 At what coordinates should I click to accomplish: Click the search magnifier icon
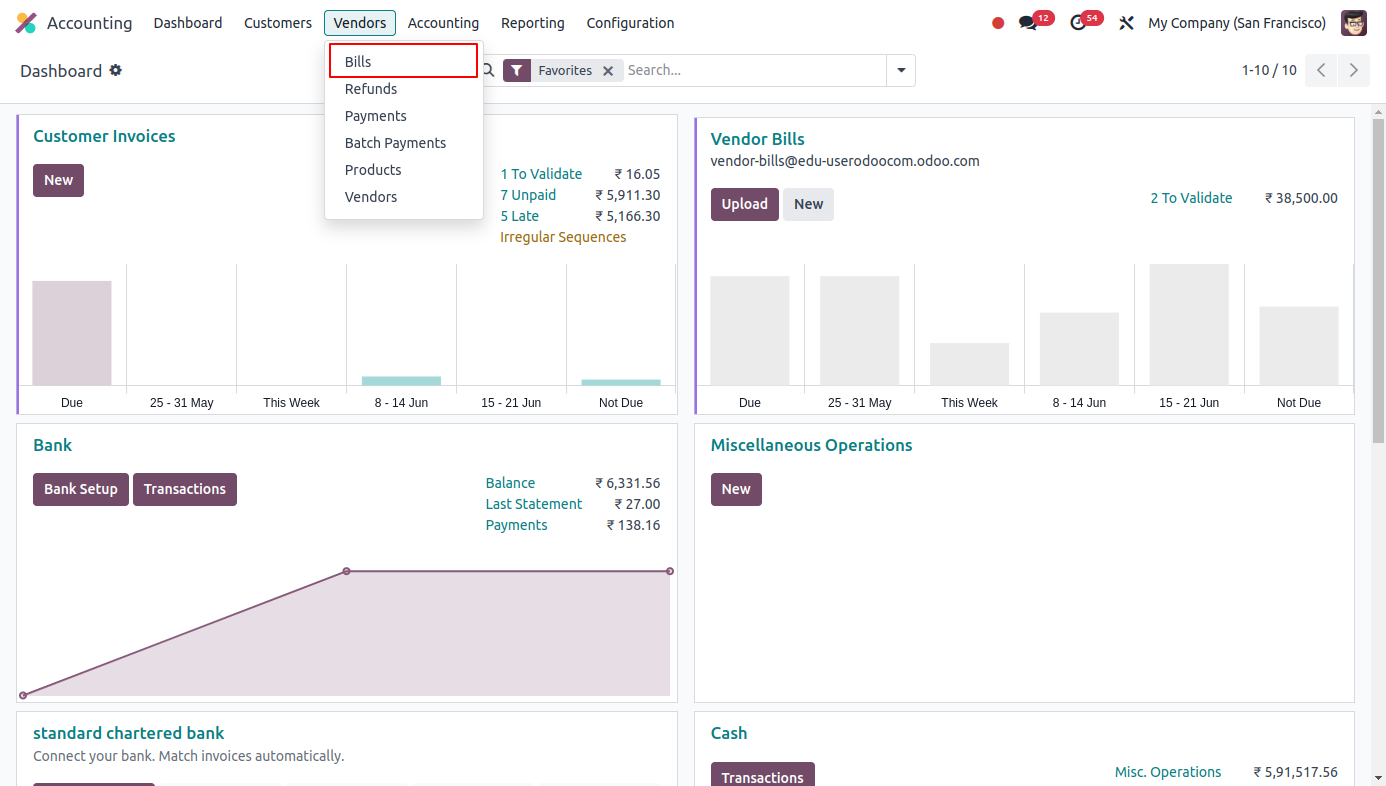(x=487, y=70)
